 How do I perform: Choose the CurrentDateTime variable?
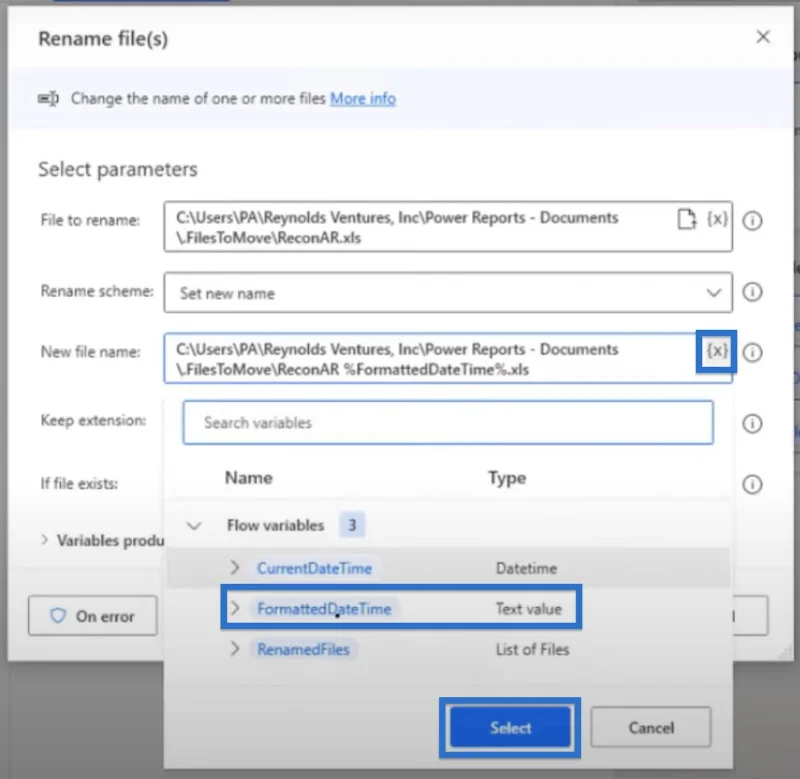[x=314, y=568]
